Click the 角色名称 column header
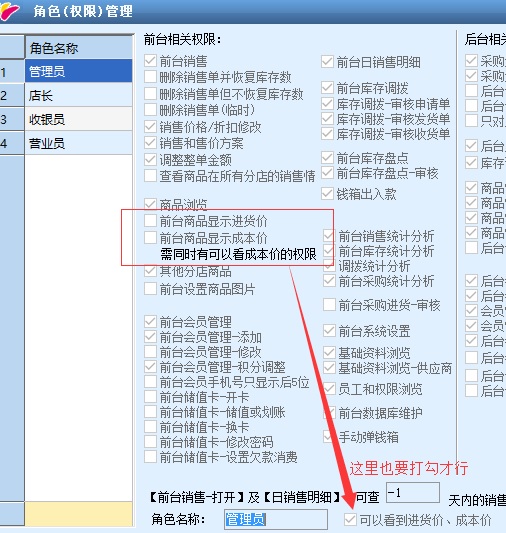 (78, 48)
